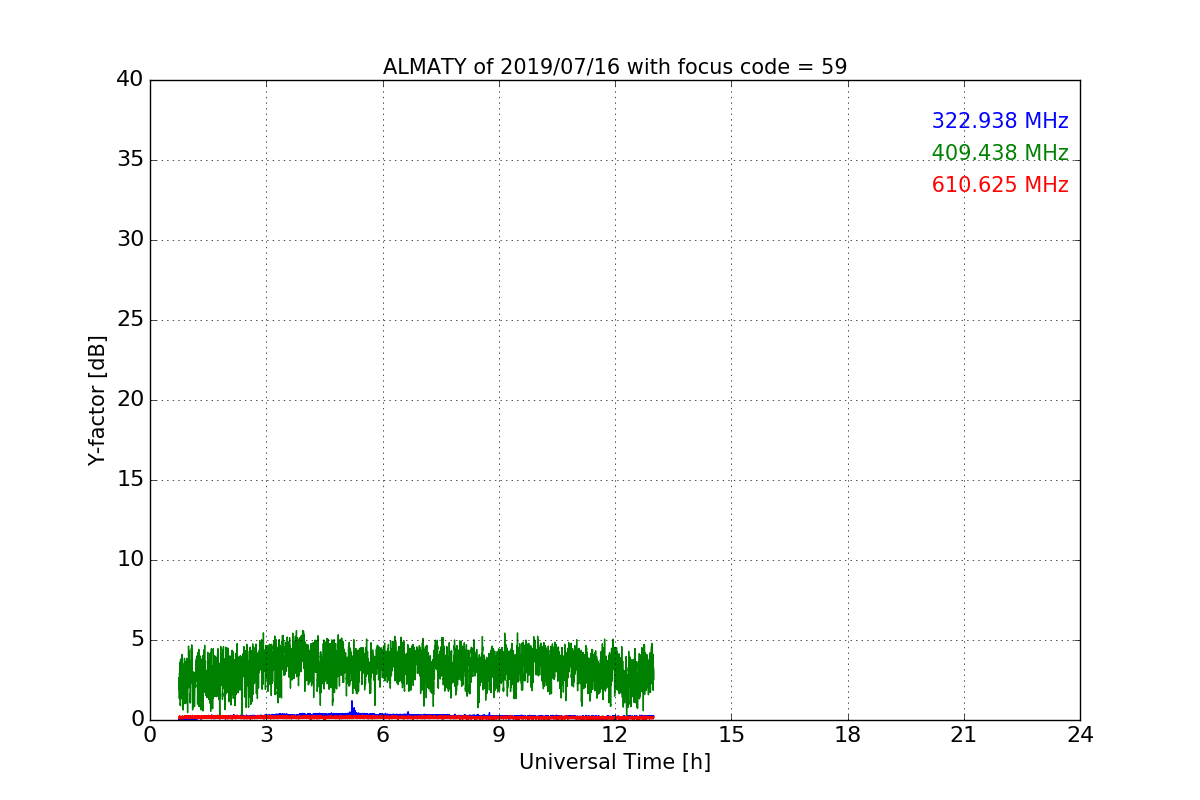Click y-axis tick label 15
Image resolution: width=1200 pixels, height=800 pixels.
[x=130, y=480]
